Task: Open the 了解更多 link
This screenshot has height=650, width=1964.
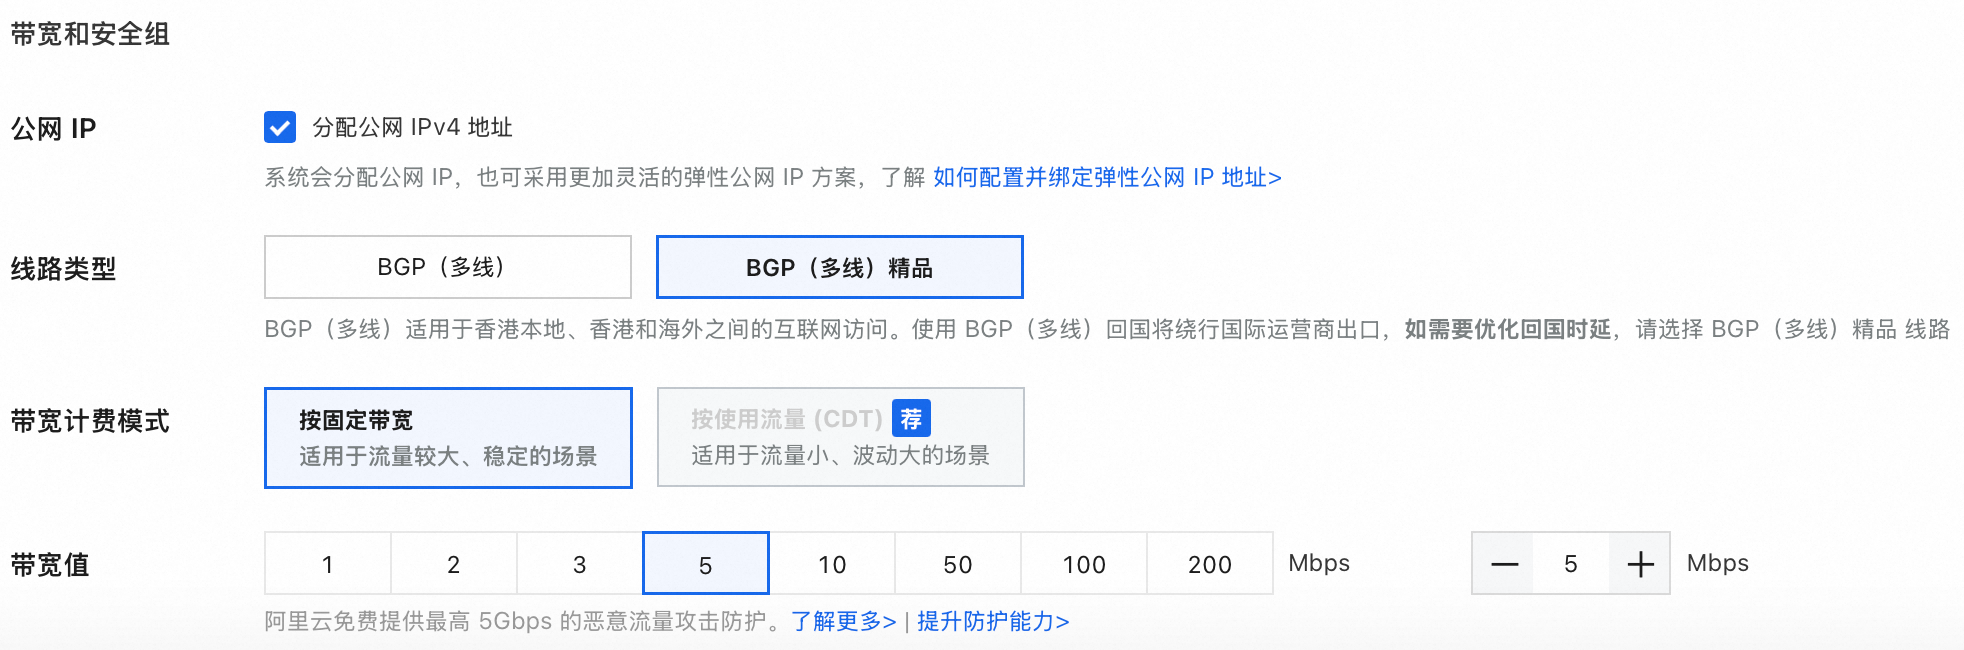Action: [843, 620]
